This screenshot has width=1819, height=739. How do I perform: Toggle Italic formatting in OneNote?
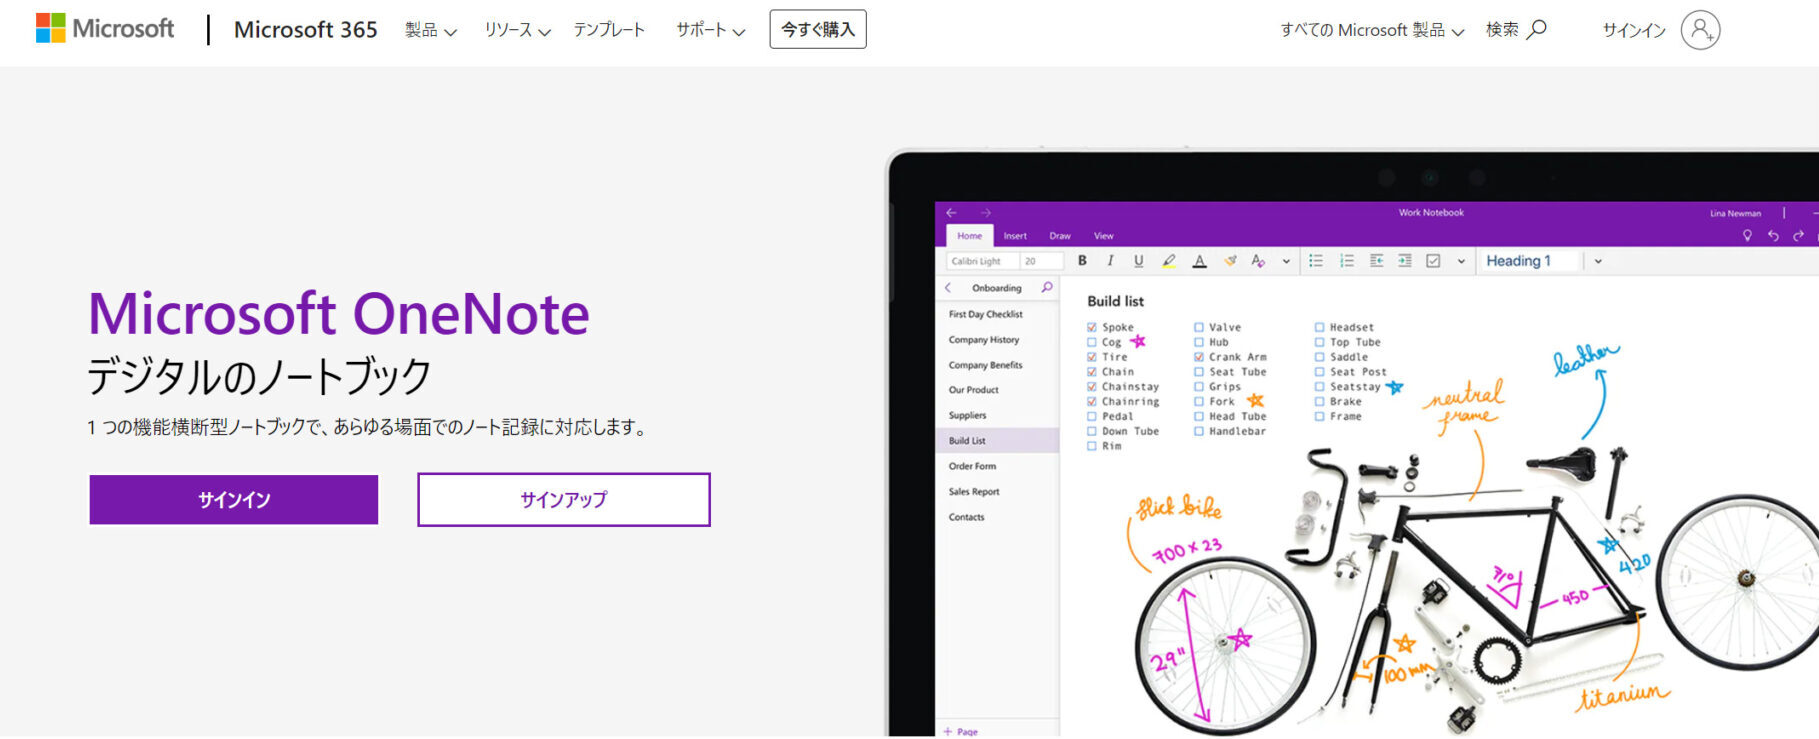(1110, 261)
